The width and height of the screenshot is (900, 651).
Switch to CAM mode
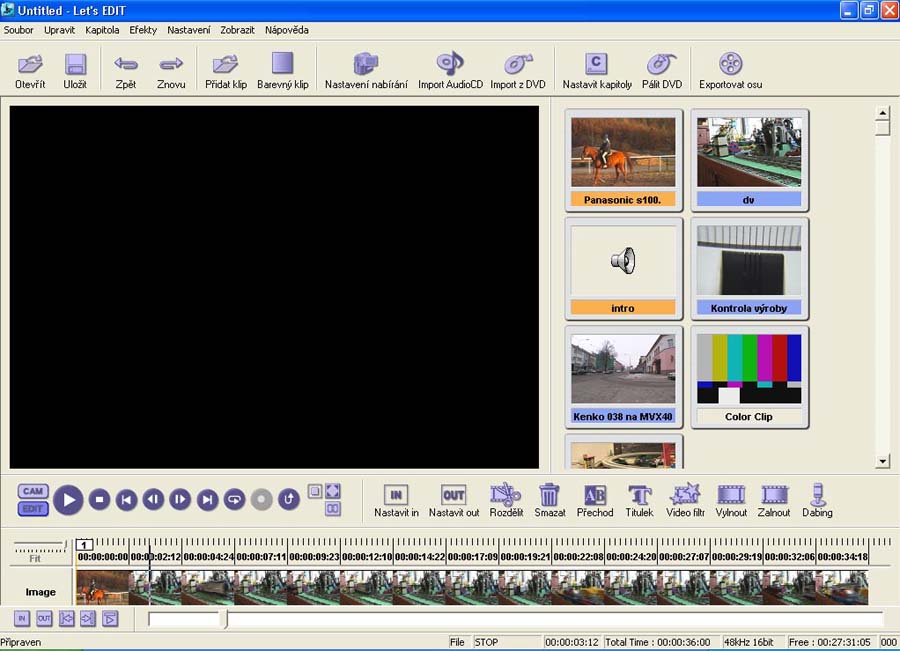coord(33,490)
